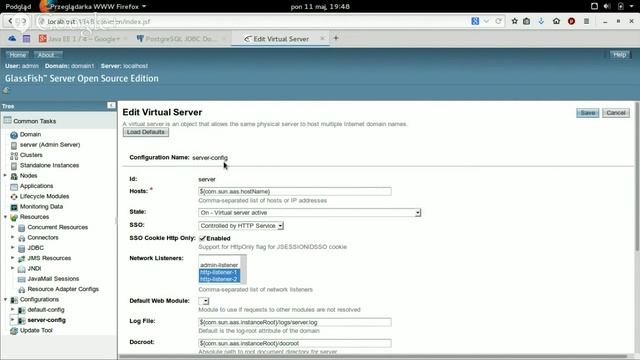Open the Firefox hamburger menu
Viewport: 640px width, 360px height.
tap(587, 21)
